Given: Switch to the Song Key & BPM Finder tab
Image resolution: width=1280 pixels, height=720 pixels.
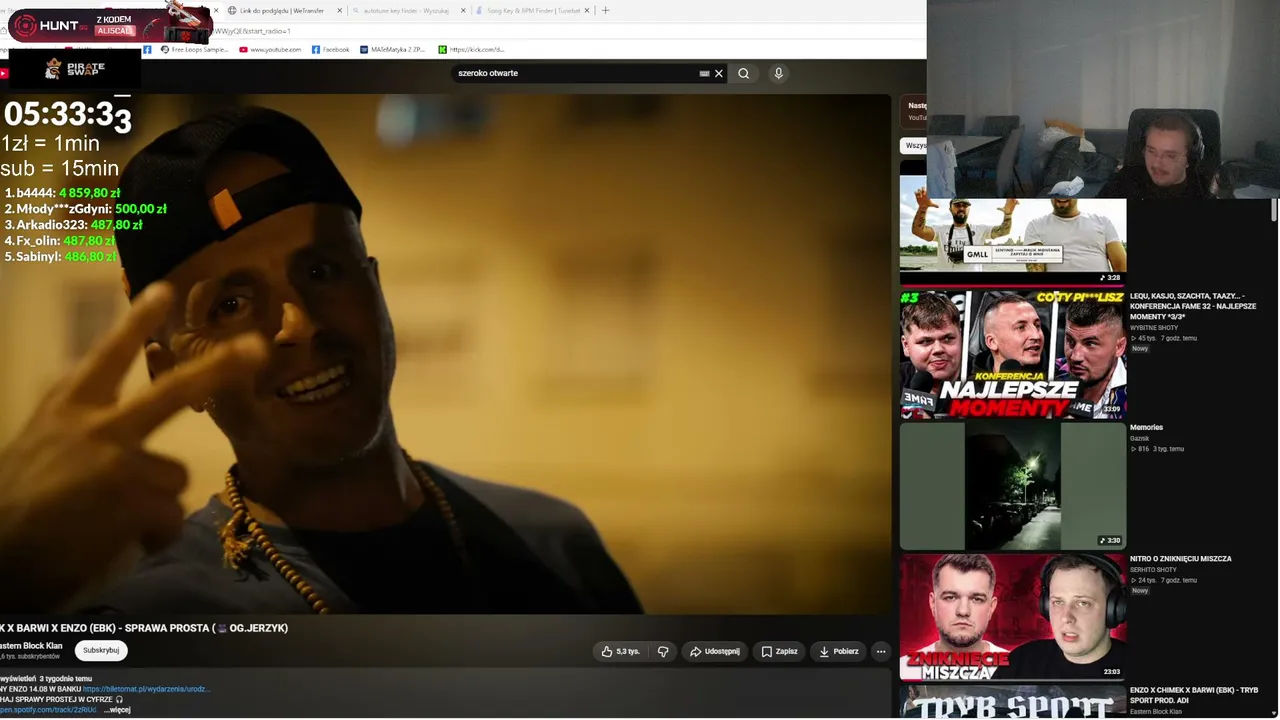Looking at the screenshot, I should 533,11.
